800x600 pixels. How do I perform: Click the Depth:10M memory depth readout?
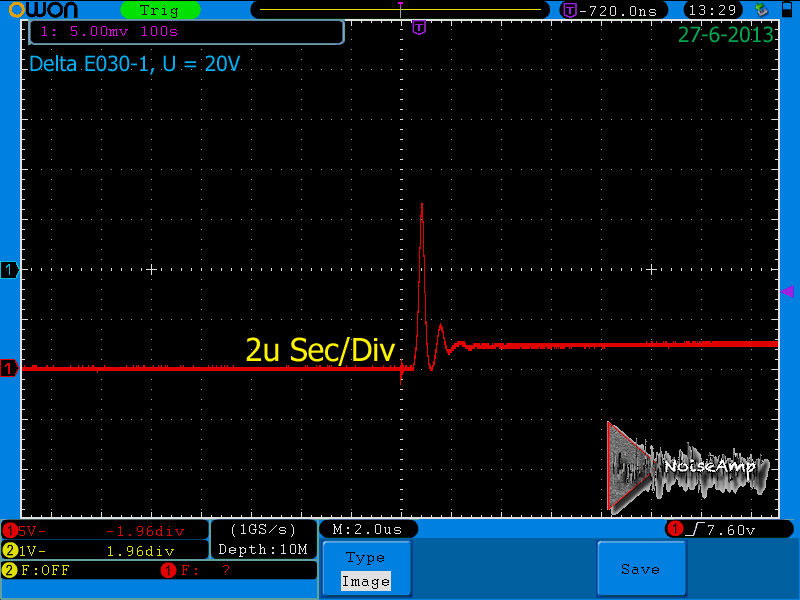tap(263, 549)
